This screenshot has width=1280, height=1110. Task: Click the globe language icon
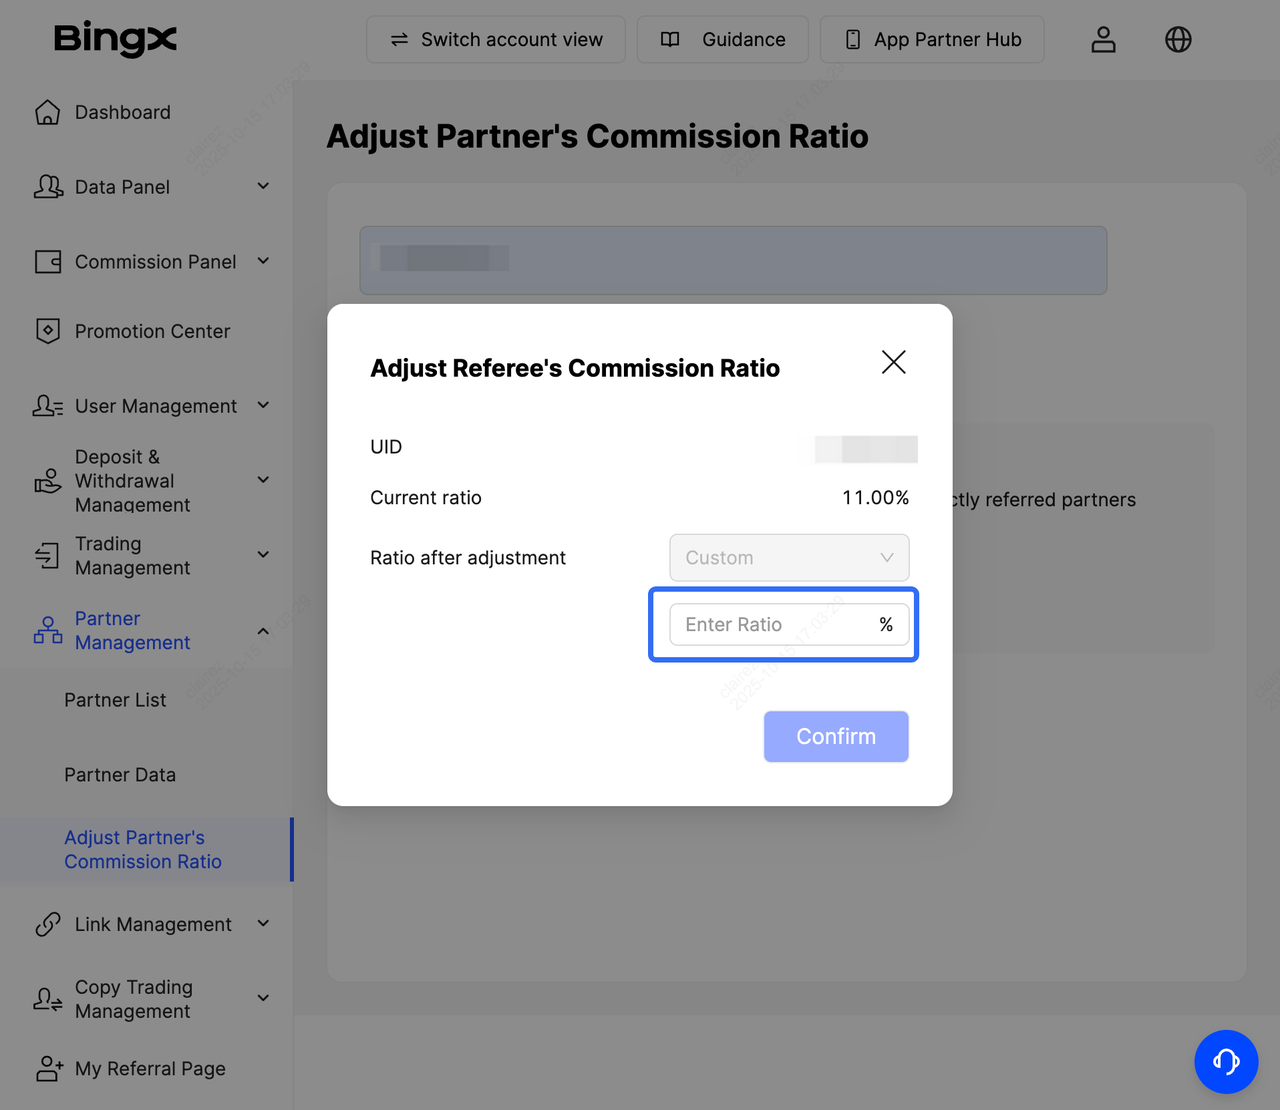pos(1178,40)
